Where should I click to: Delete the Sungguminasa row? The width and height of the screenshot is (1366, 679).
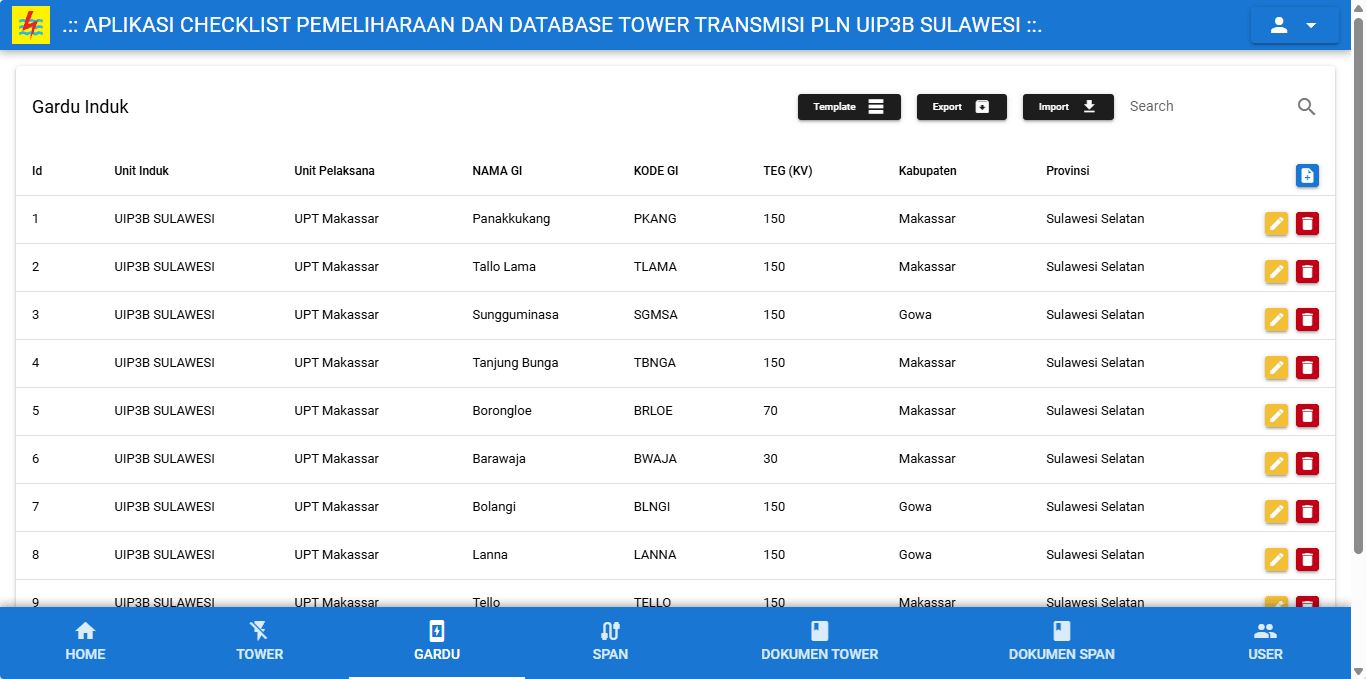point(1307,320)
